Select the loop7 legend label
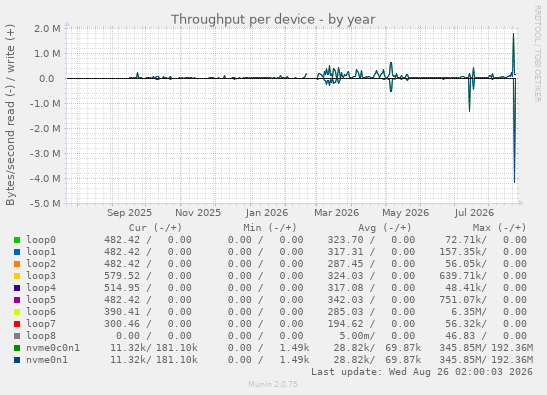The image size is (547, 395). 41,323
